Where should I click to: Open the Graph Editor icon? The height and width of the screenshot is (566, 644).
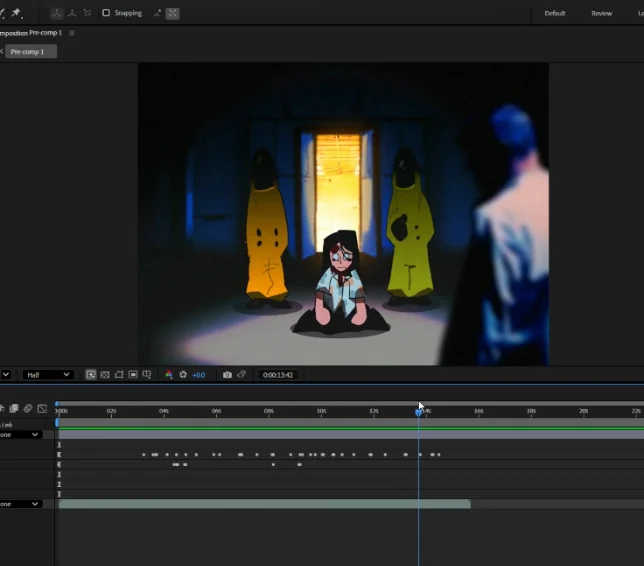pos(42,408)
